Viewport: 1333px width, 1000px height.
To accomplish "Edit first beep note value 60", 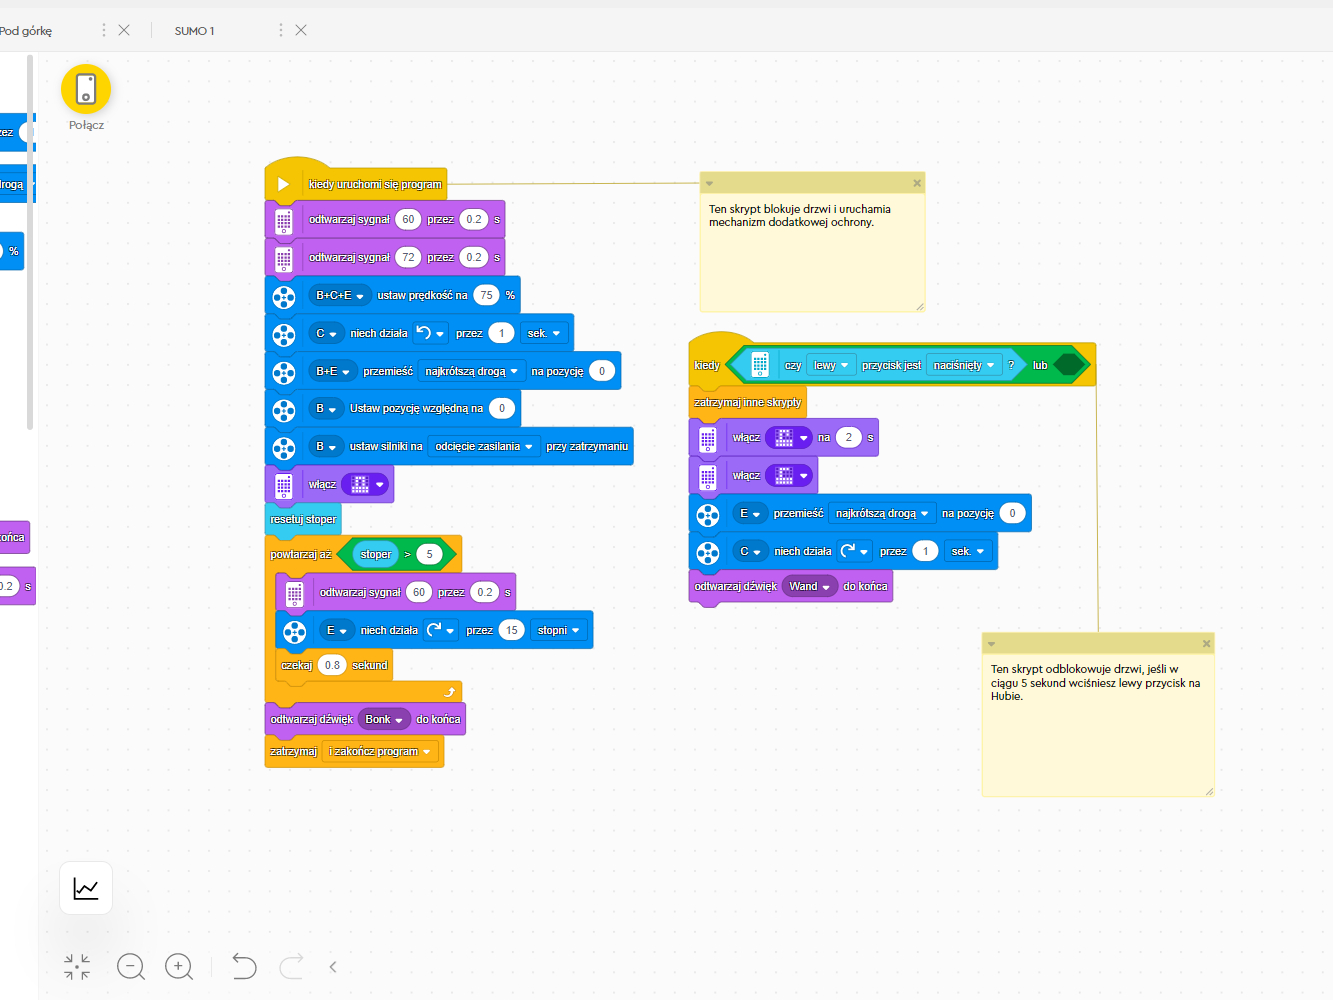I will 408,219.
